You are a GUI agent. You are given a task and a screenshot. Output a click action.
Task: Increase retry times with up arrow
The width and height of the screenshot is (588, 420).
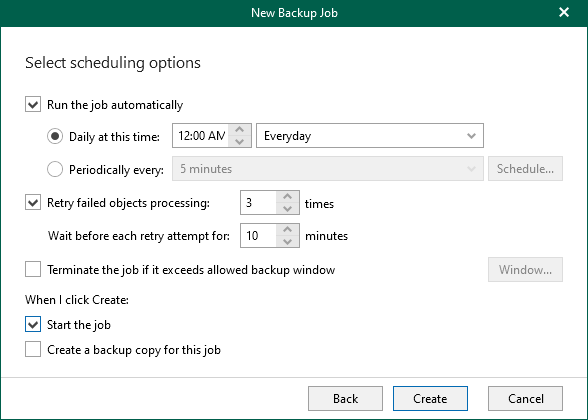coord(288,197)
